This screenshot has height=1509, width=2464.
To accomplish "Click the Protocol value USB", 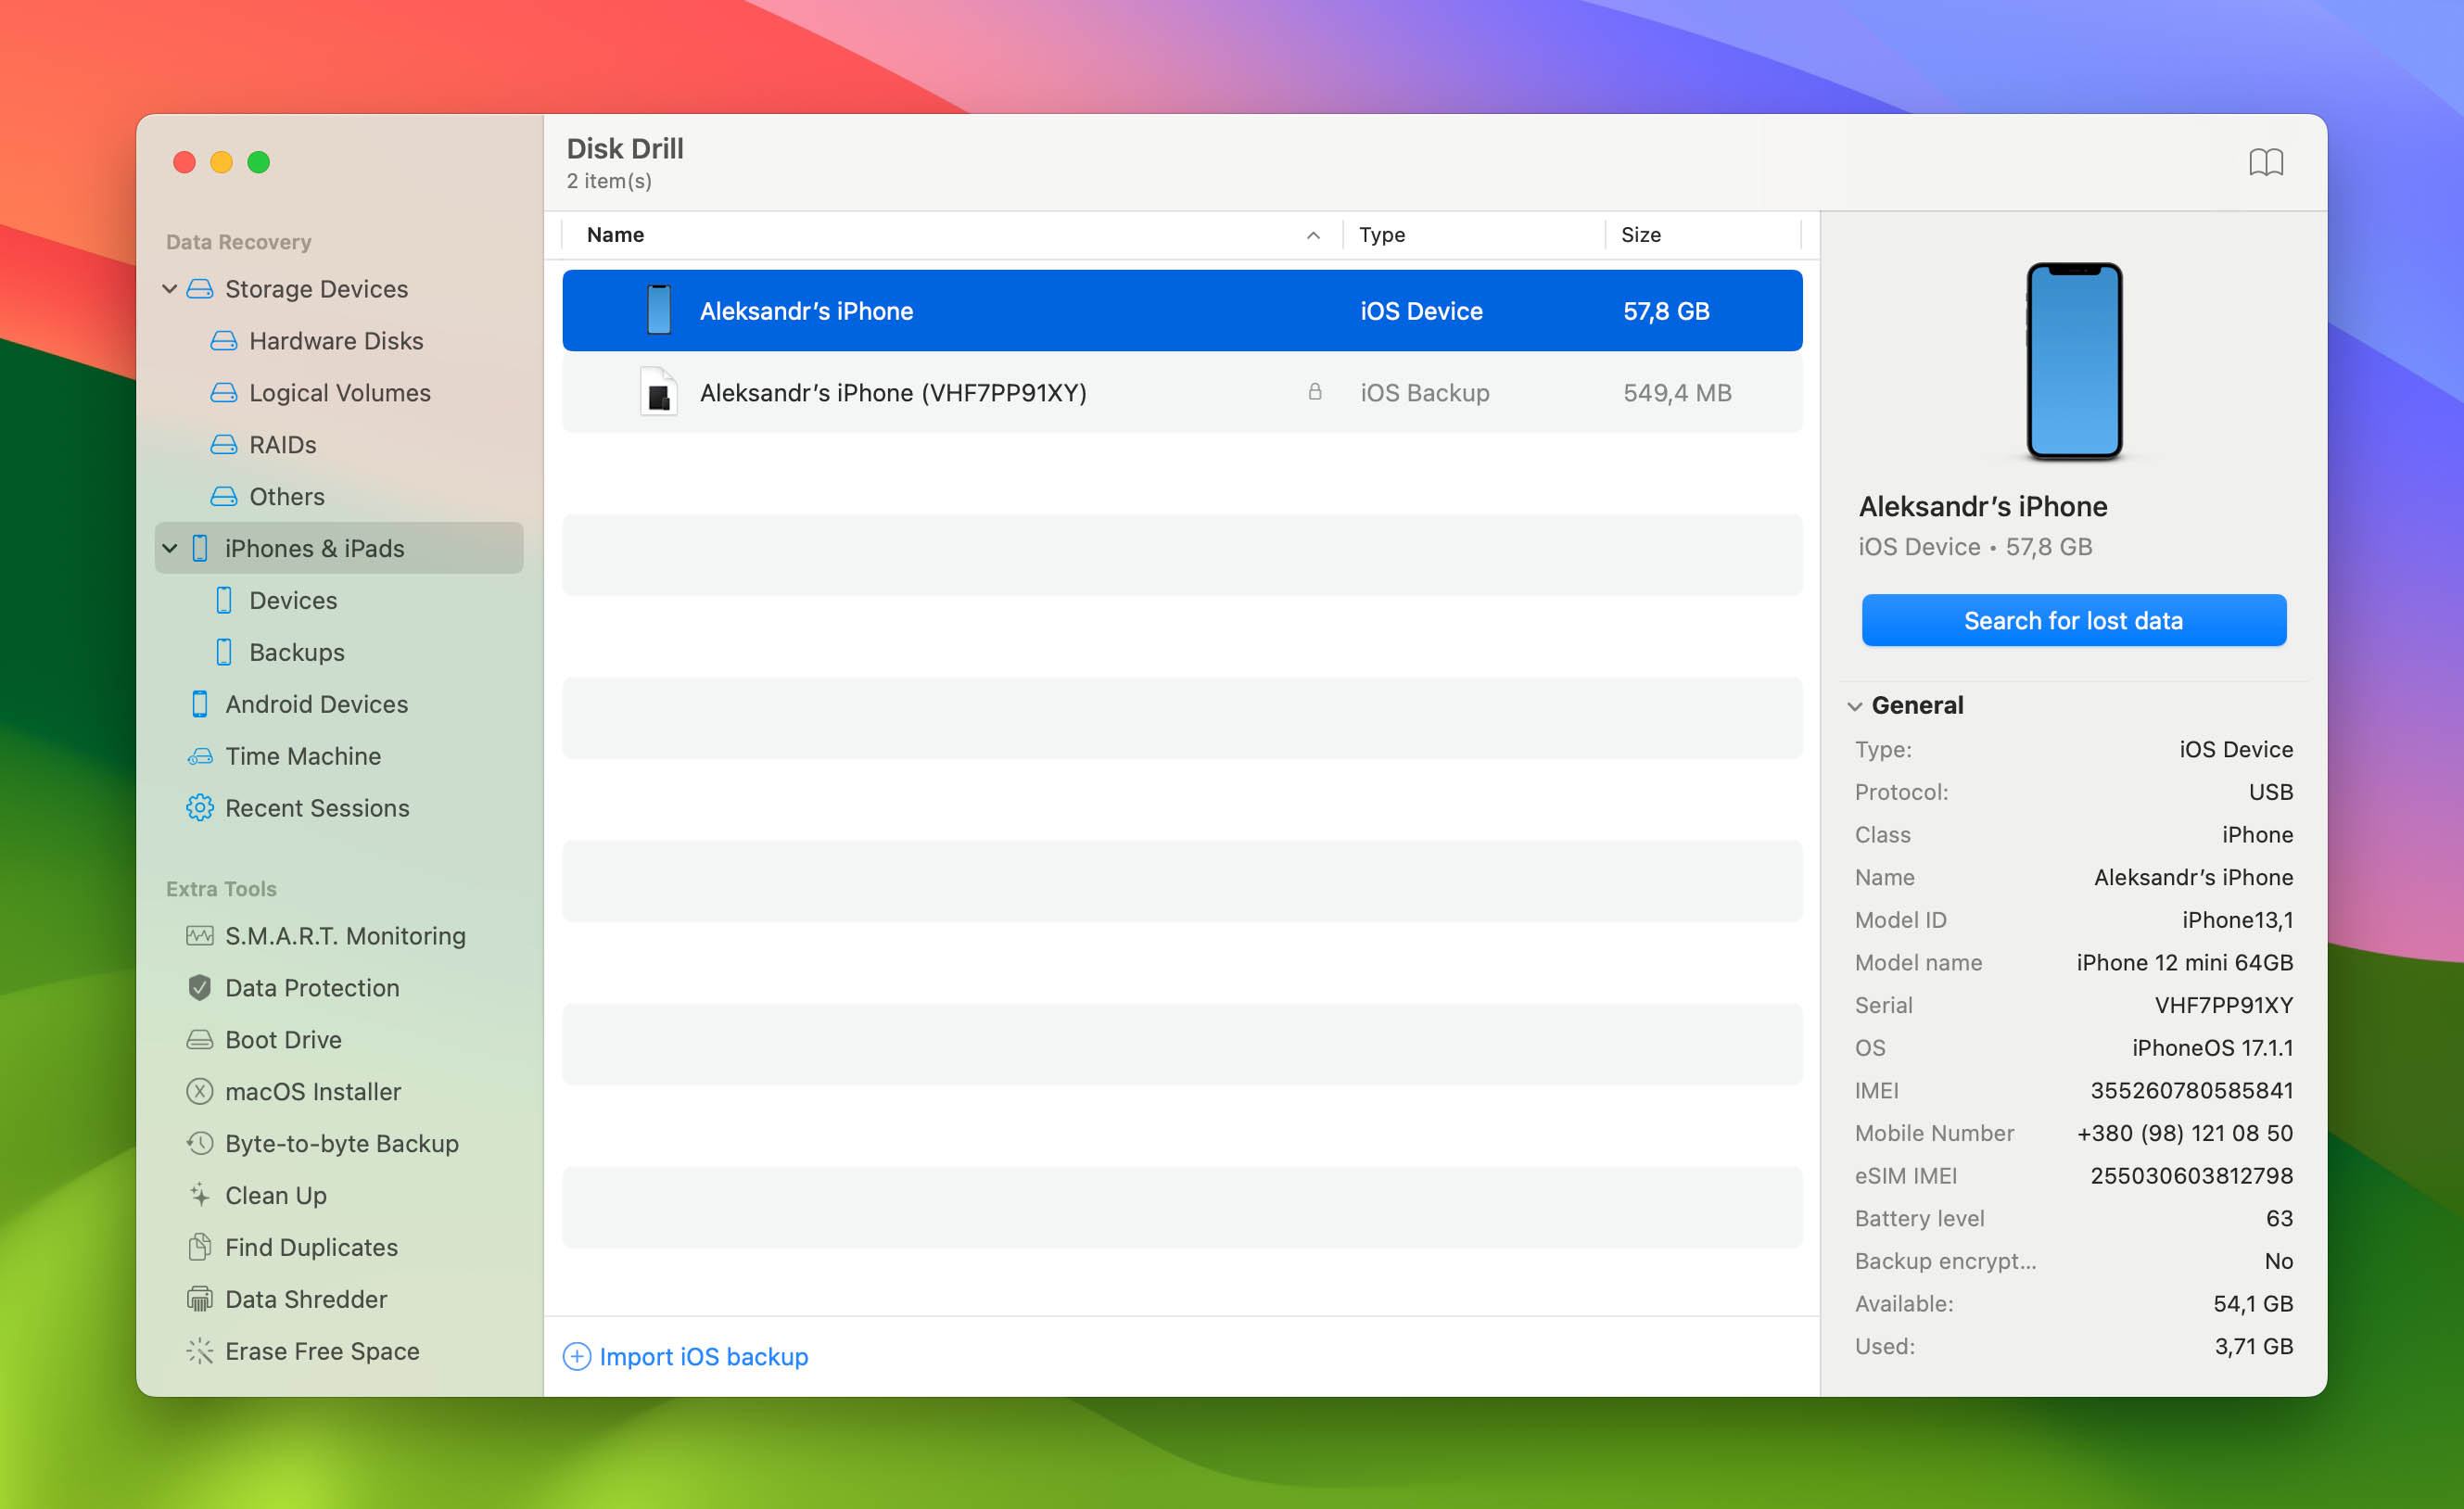I will click(2270, 792).
